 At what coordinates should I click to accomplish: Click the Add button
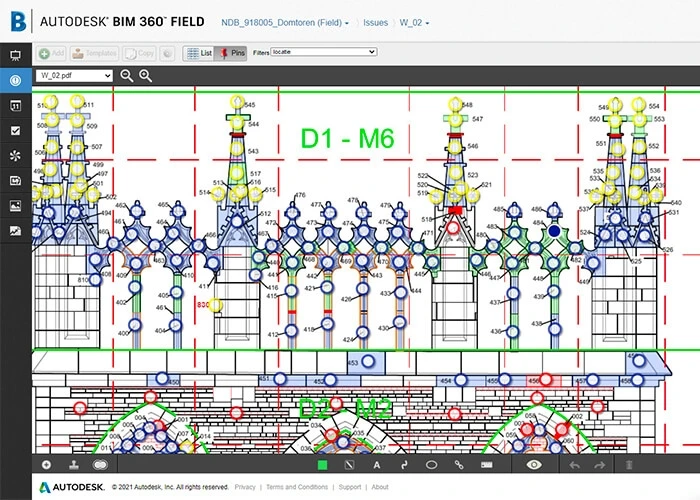pos(51,54)
